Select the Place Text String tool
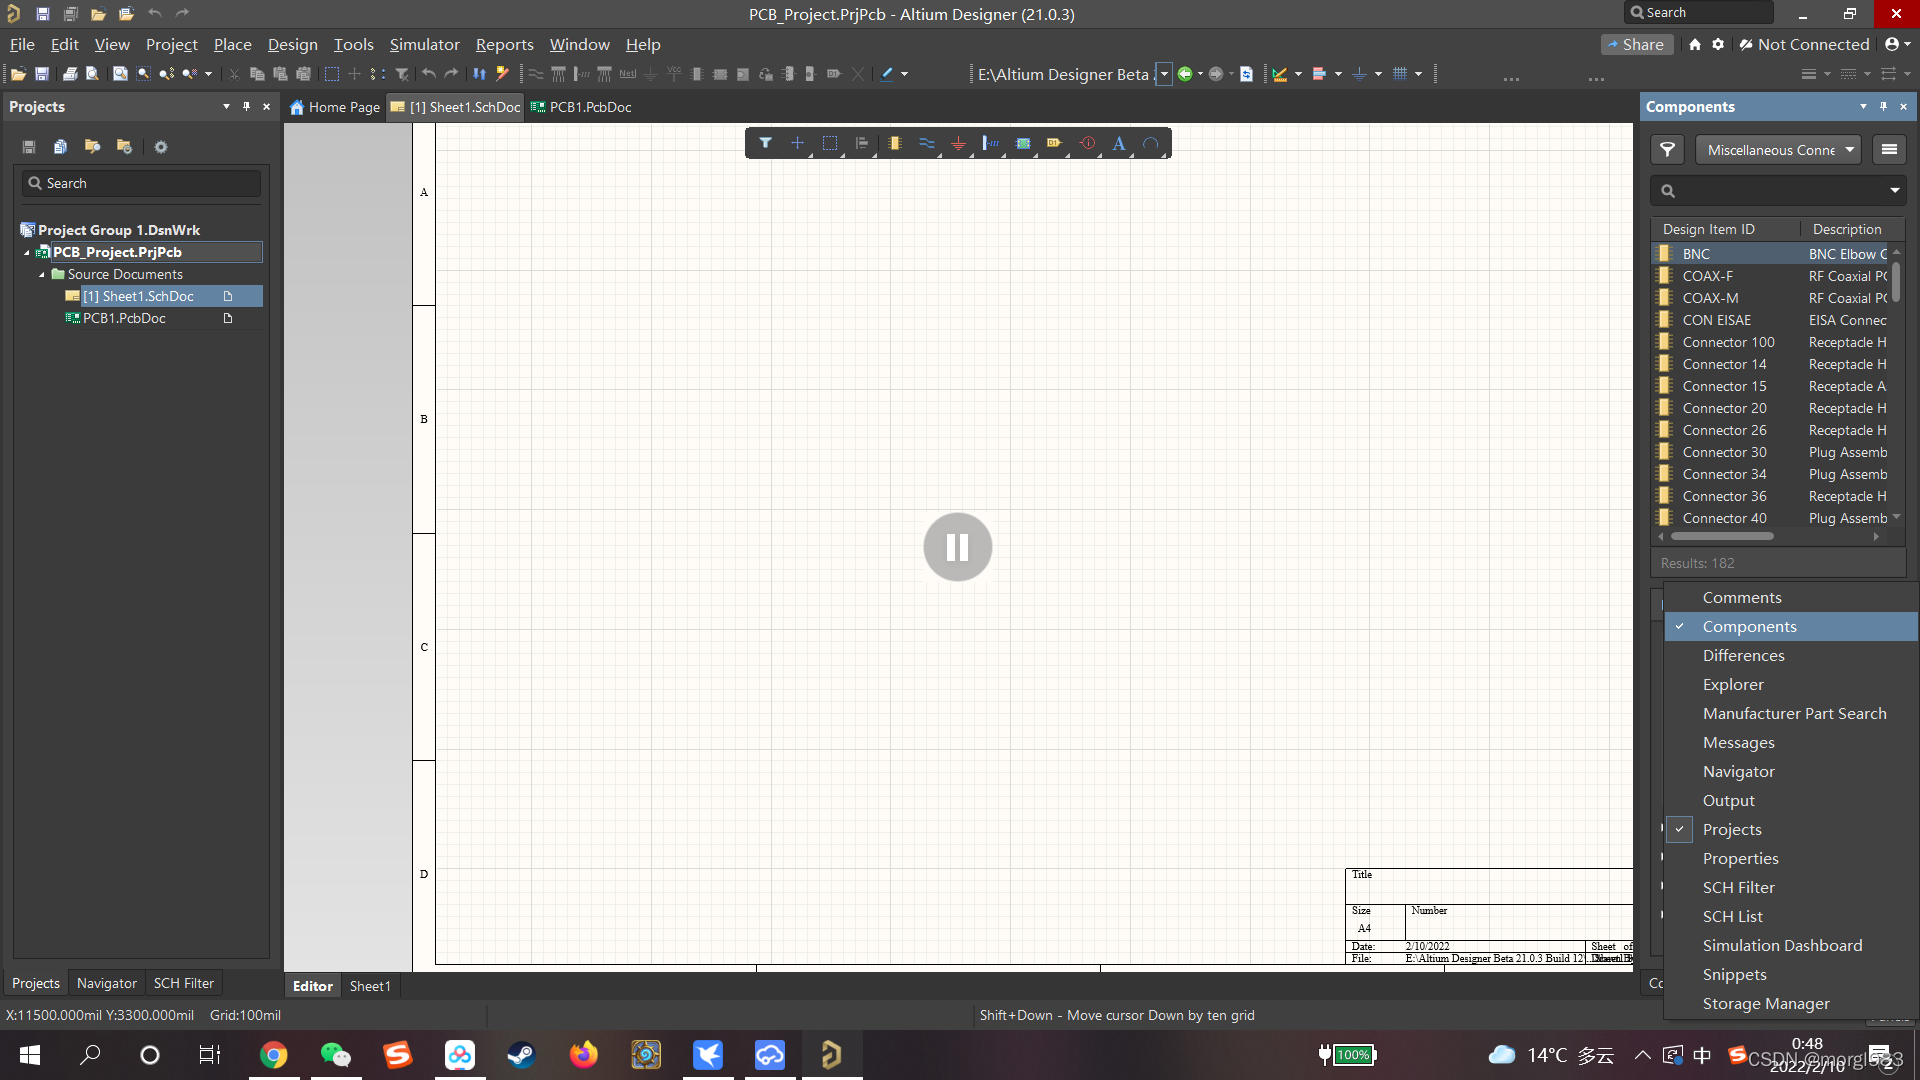 click(x=1119, y=143)
